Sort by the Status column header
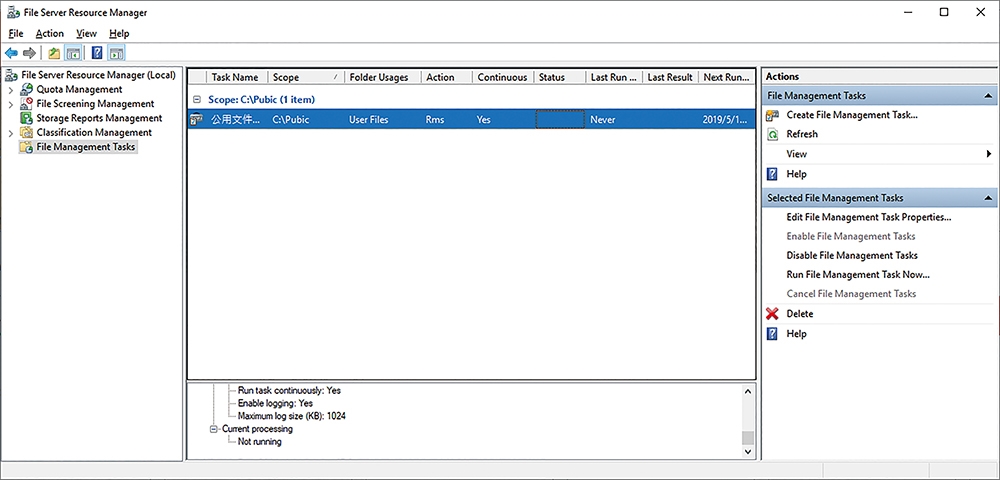The height and width of the screenshot is (480, 1000). point(560,77)
